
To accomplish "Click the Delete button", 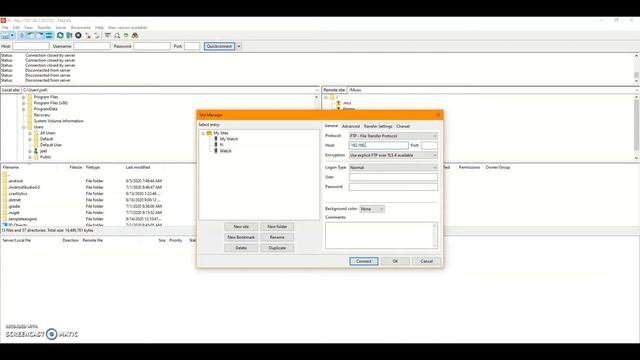I will point(241,248).
